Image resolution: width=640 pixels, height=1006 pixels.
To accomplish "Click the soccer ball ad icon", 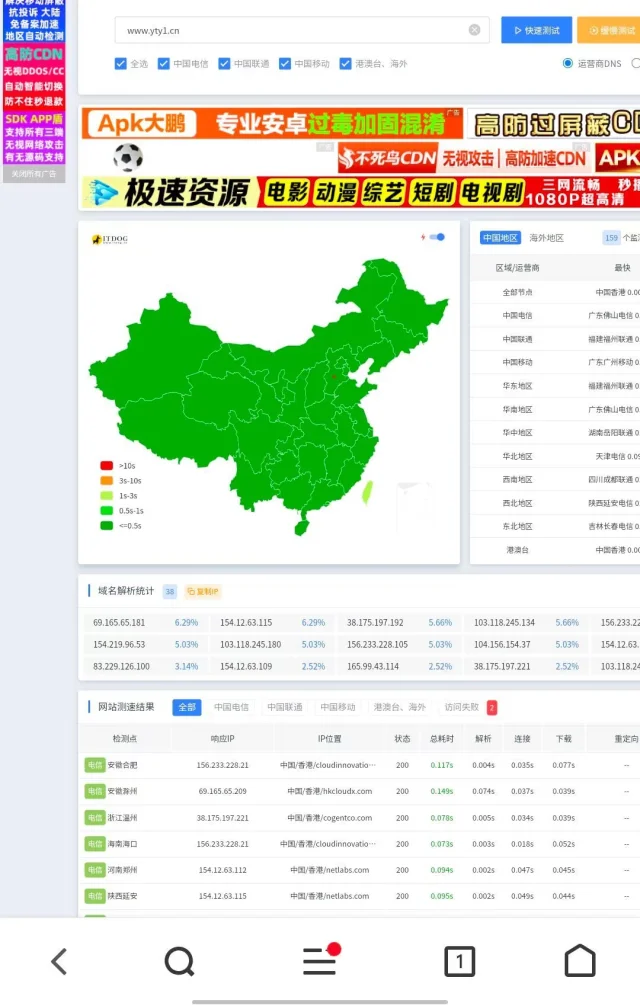I will 127,157.
